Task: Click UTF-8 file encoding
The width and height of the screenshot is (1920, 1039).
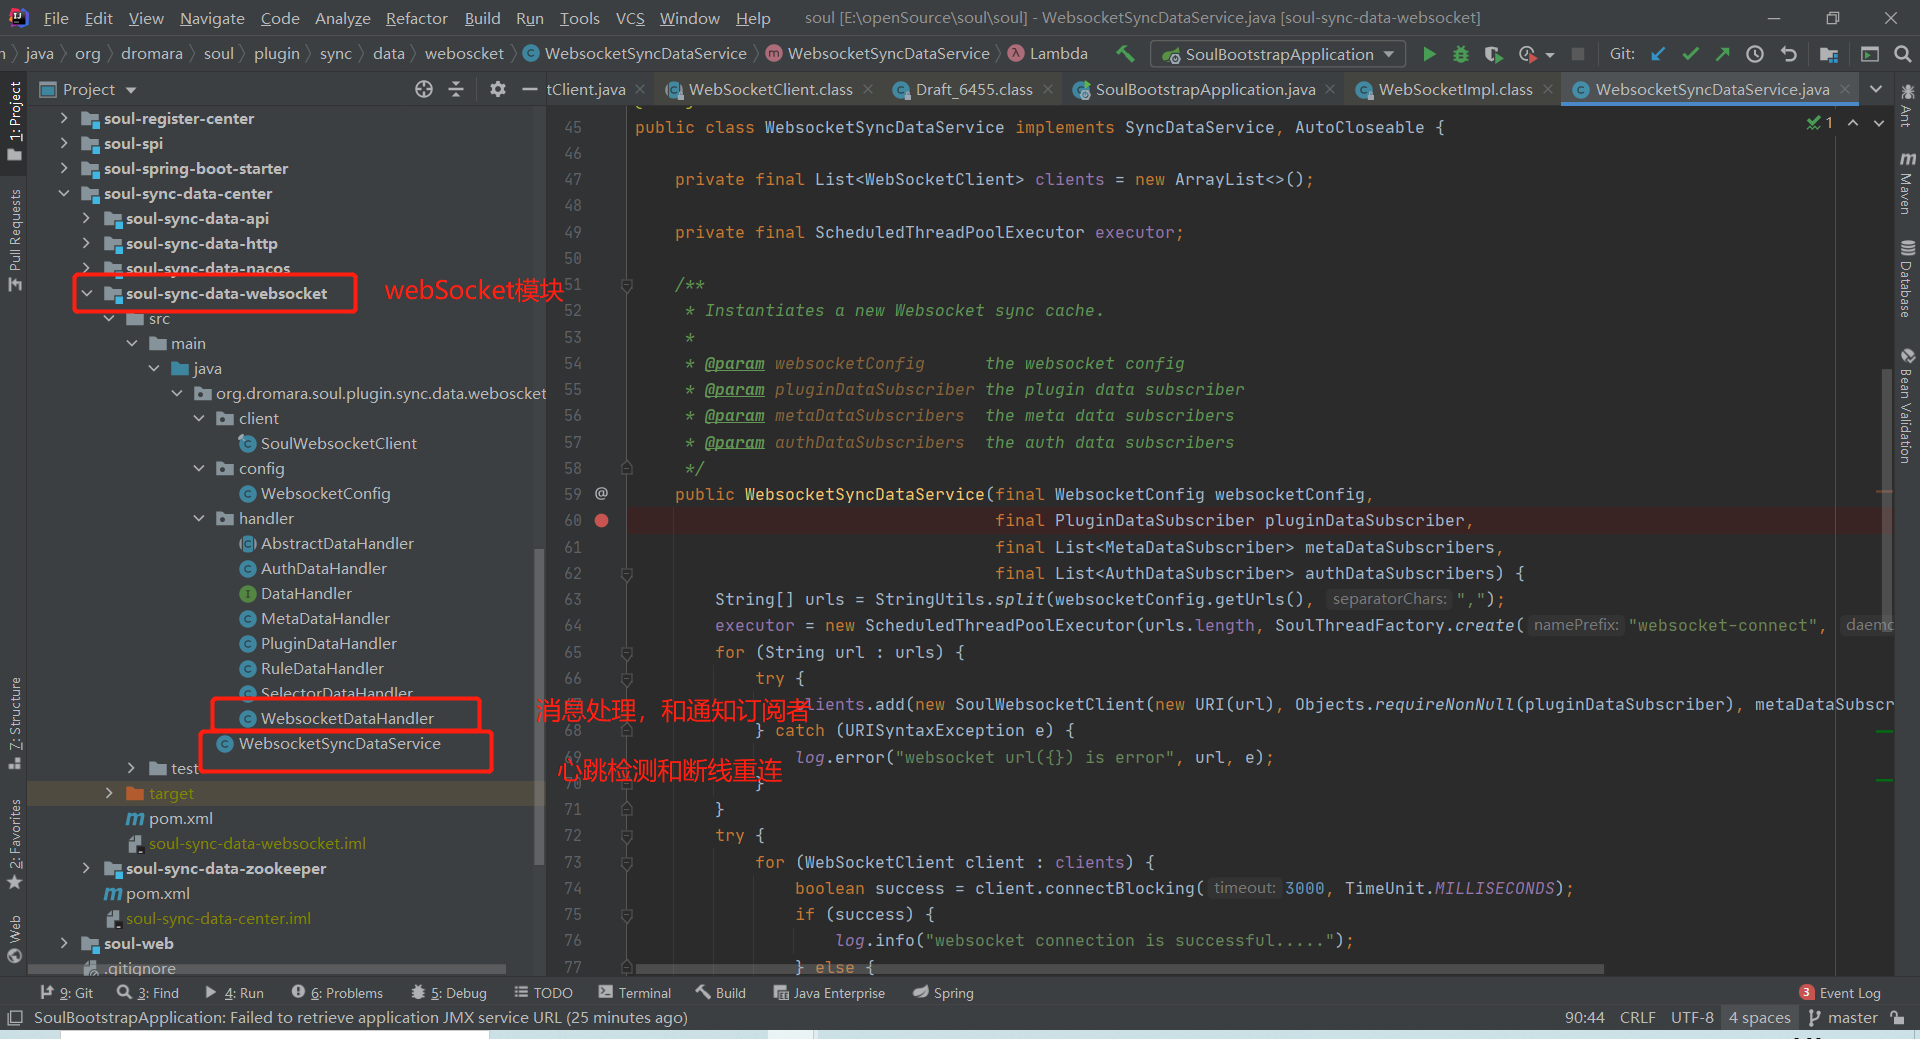Action: [1692, 1017]
